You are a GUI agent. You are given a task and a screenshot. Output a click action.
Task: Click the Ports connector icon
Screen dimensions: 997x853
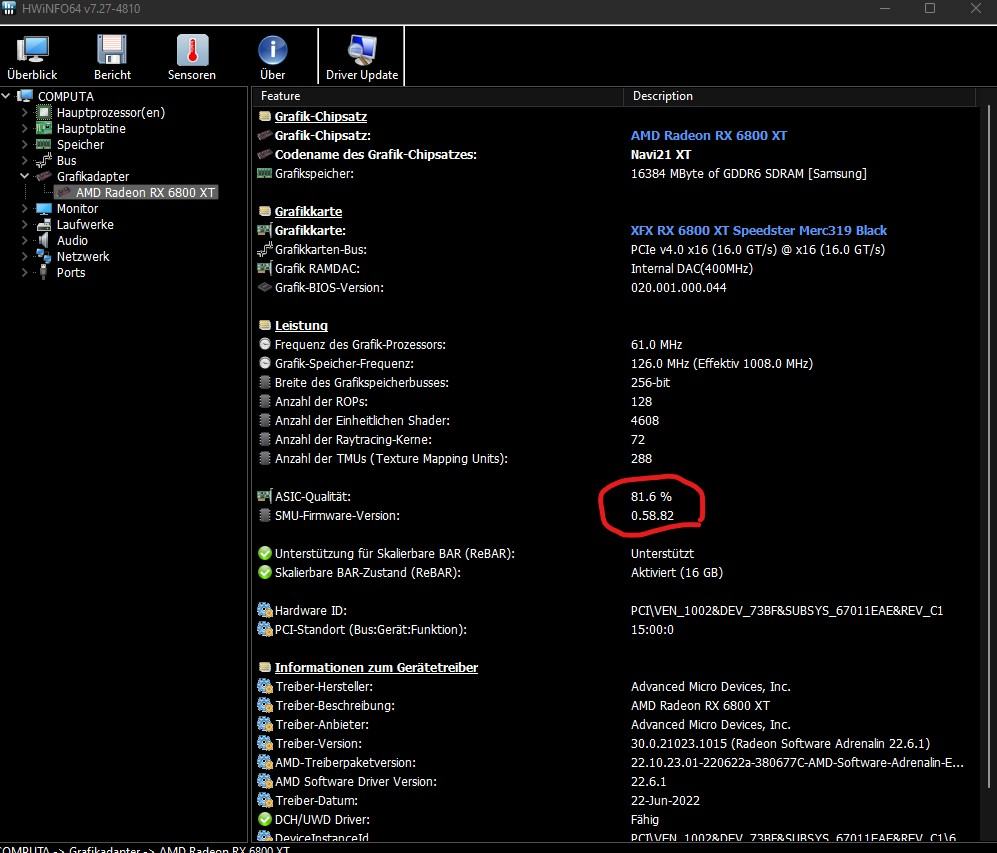pos(44,272)
